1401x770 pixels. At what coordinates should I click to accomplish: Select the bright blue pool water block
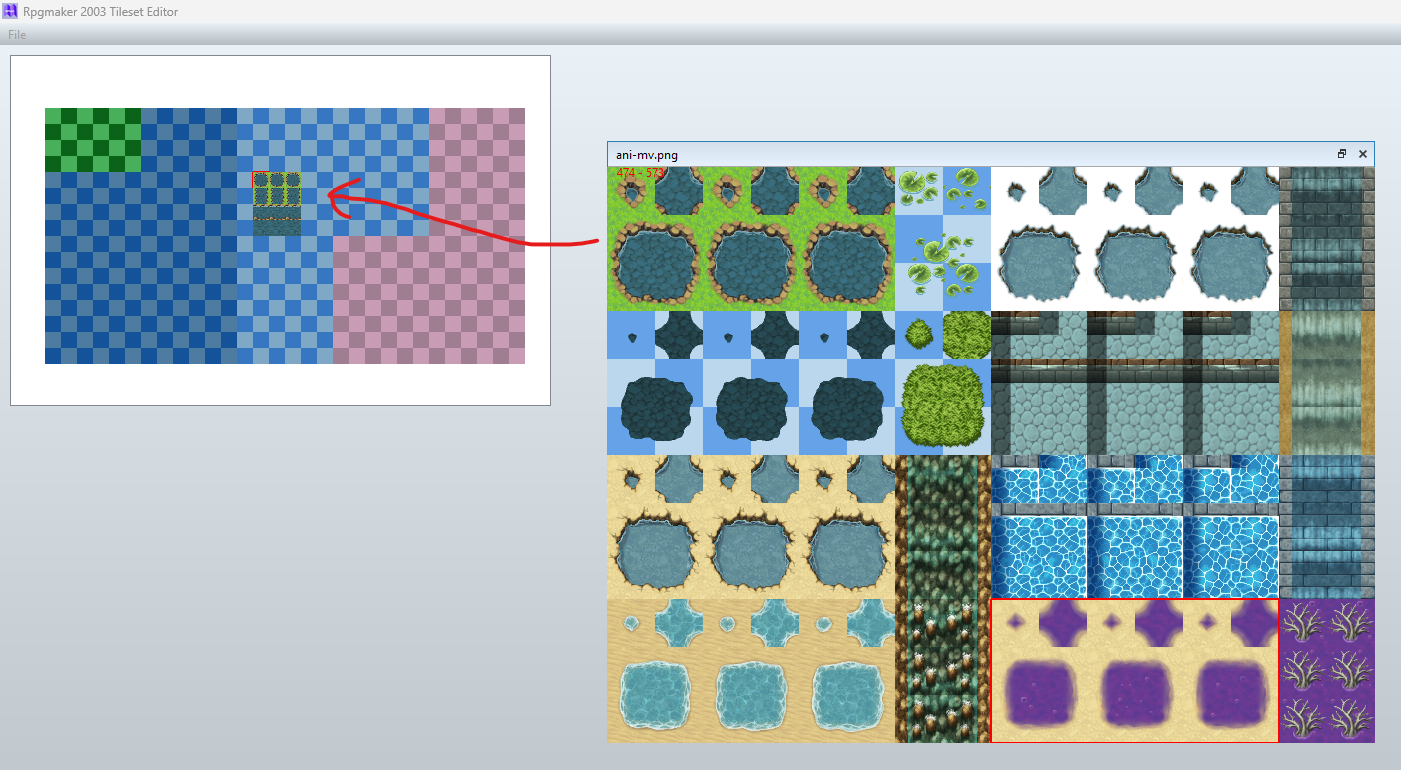click(1135, 527)
